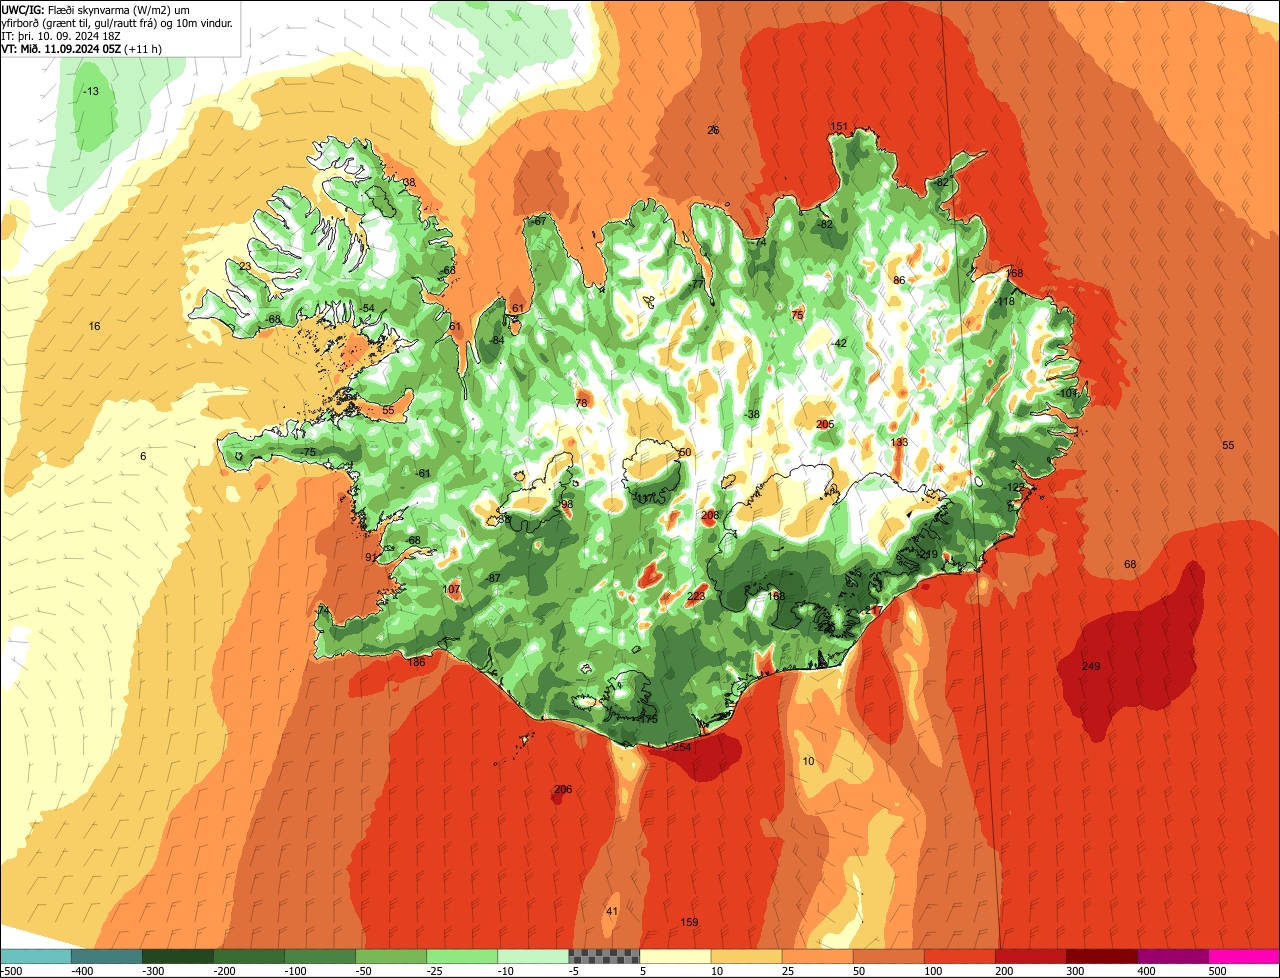1280x978 pixels.
Task: Click the '78' value in the west-central highlands
Action: [581, 403]
